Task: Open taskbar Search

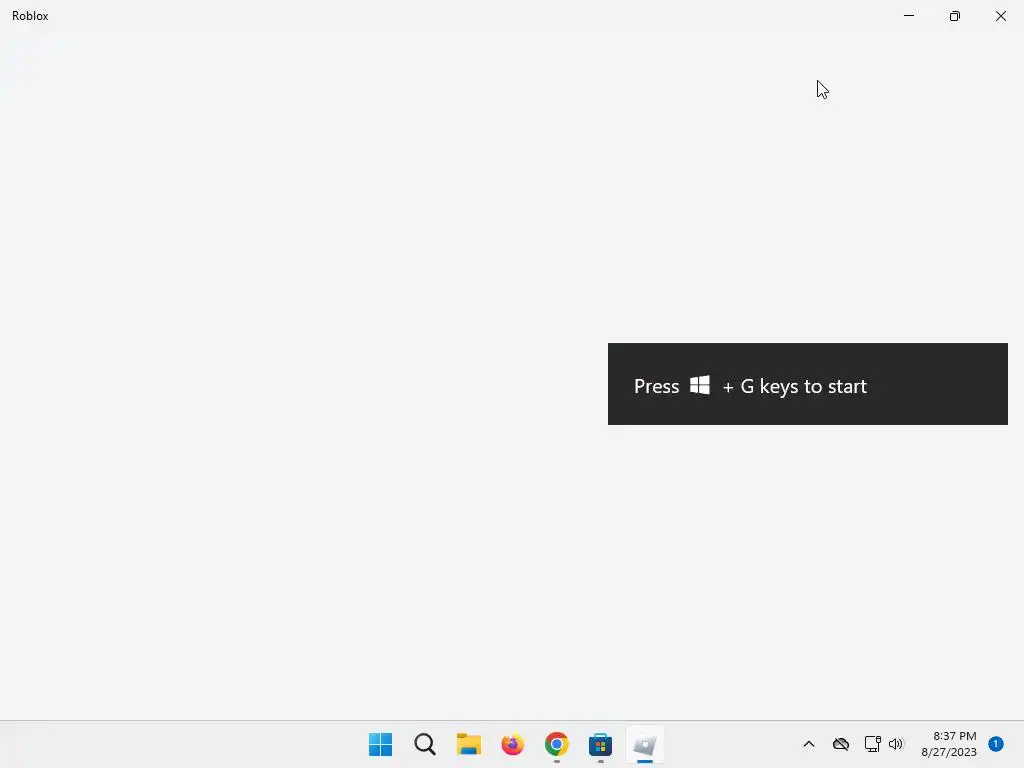Action: [x=424, y=744]
